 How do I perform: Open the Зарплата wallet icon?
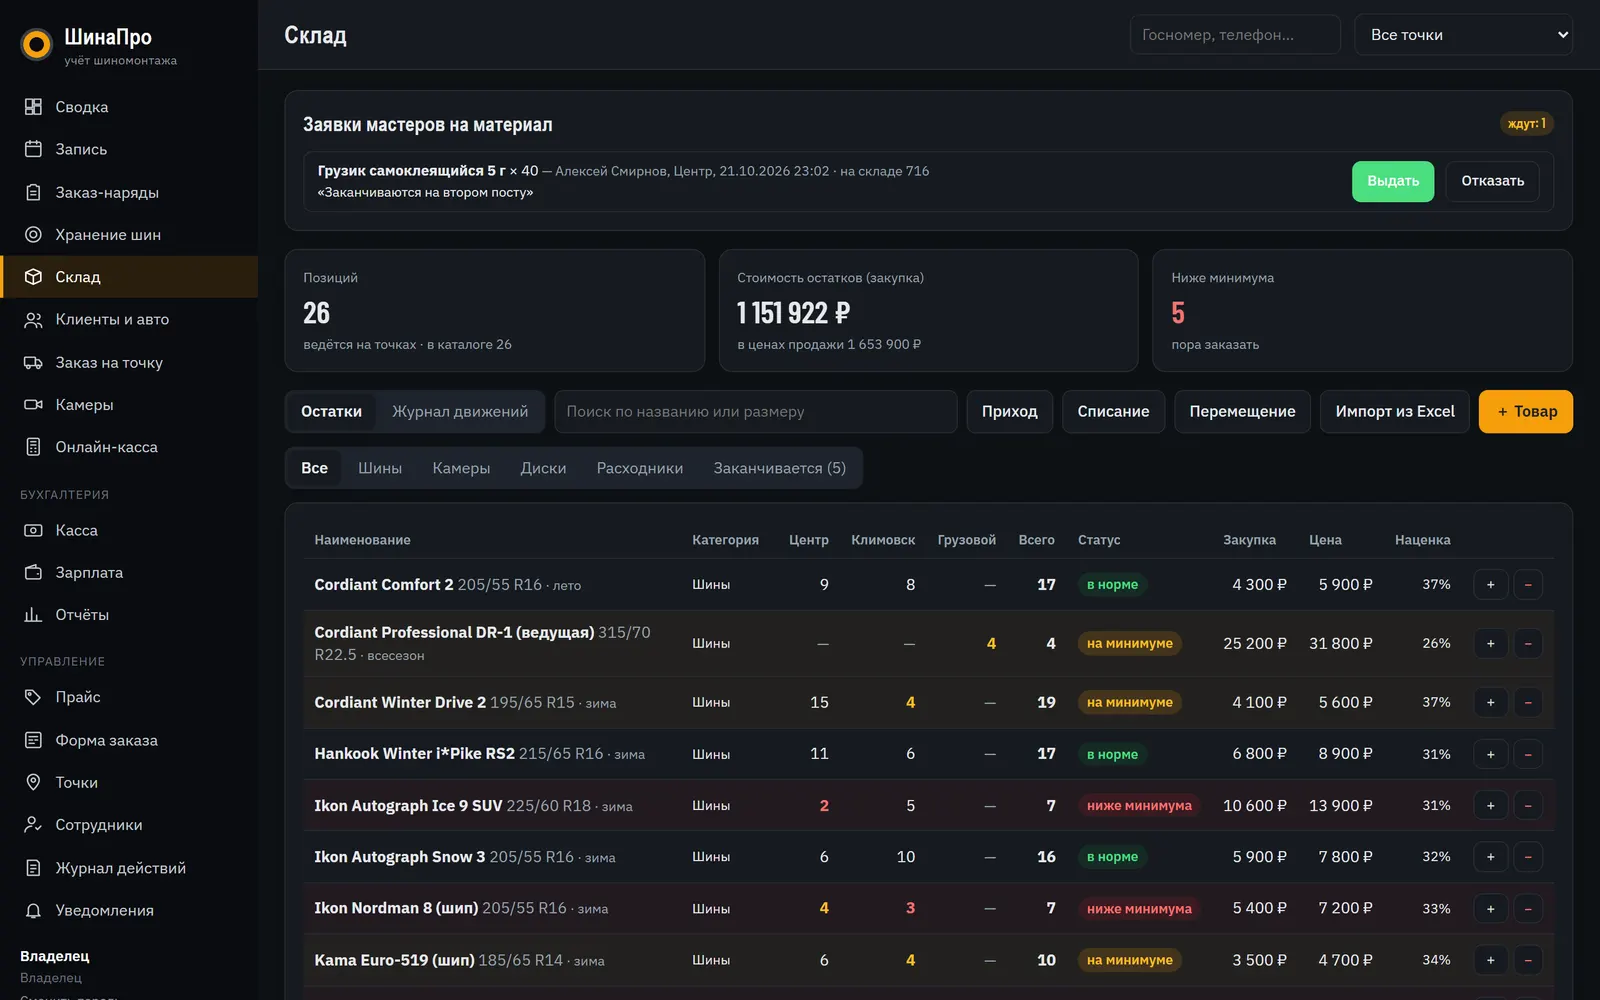coord(33,572)
